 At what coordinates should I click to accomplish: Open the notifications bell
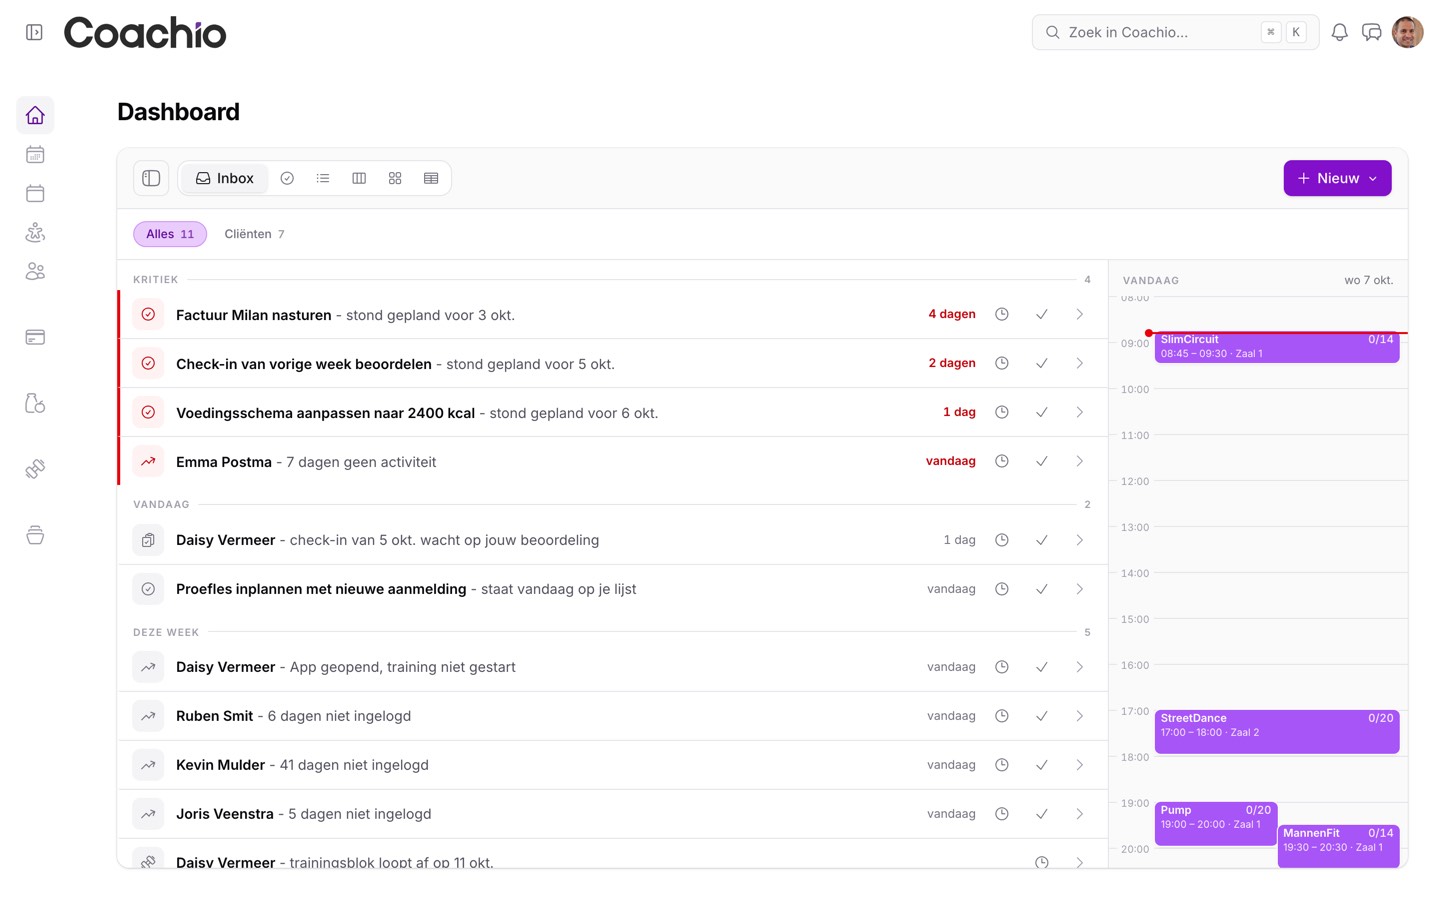[1339, 32]
